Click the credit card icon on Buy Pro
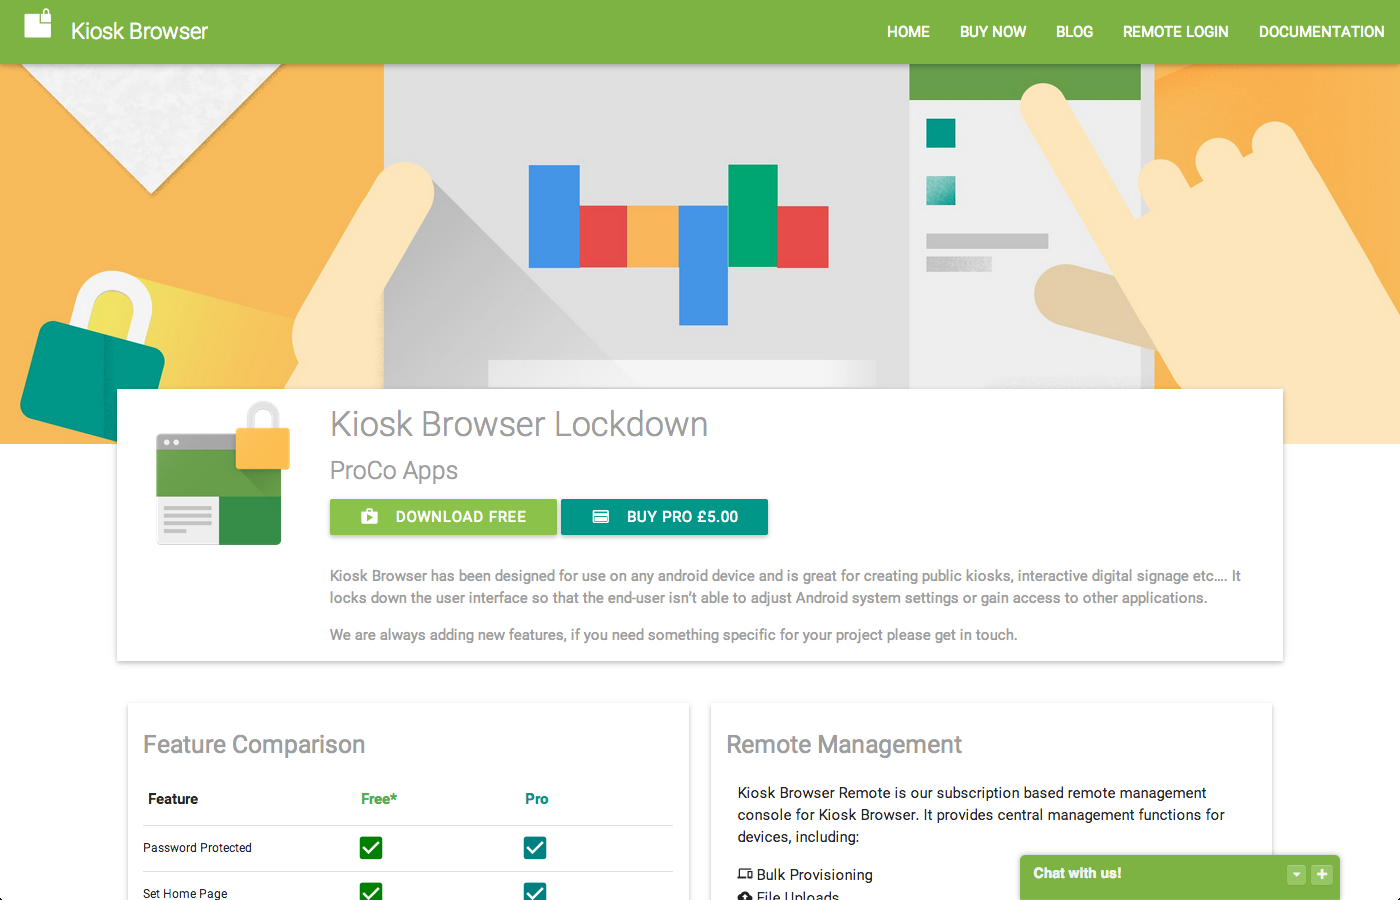The image size is (1400, 900). coord(600,517)
